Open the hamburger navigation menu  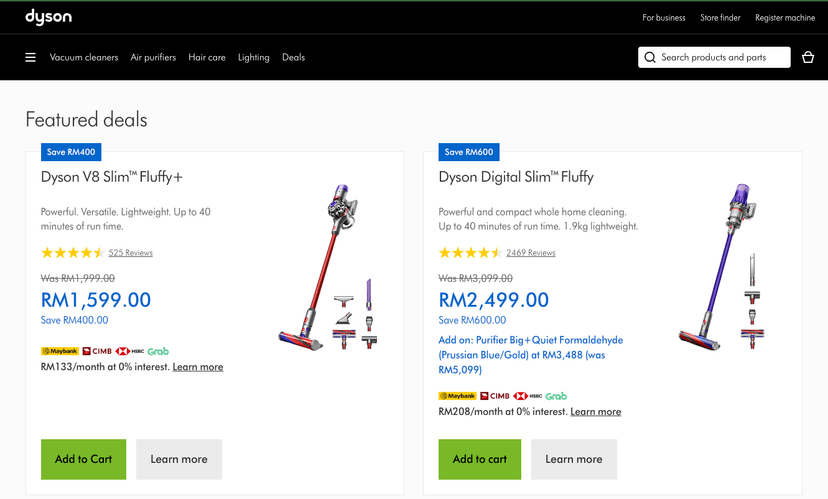click(x=30, y=57)
